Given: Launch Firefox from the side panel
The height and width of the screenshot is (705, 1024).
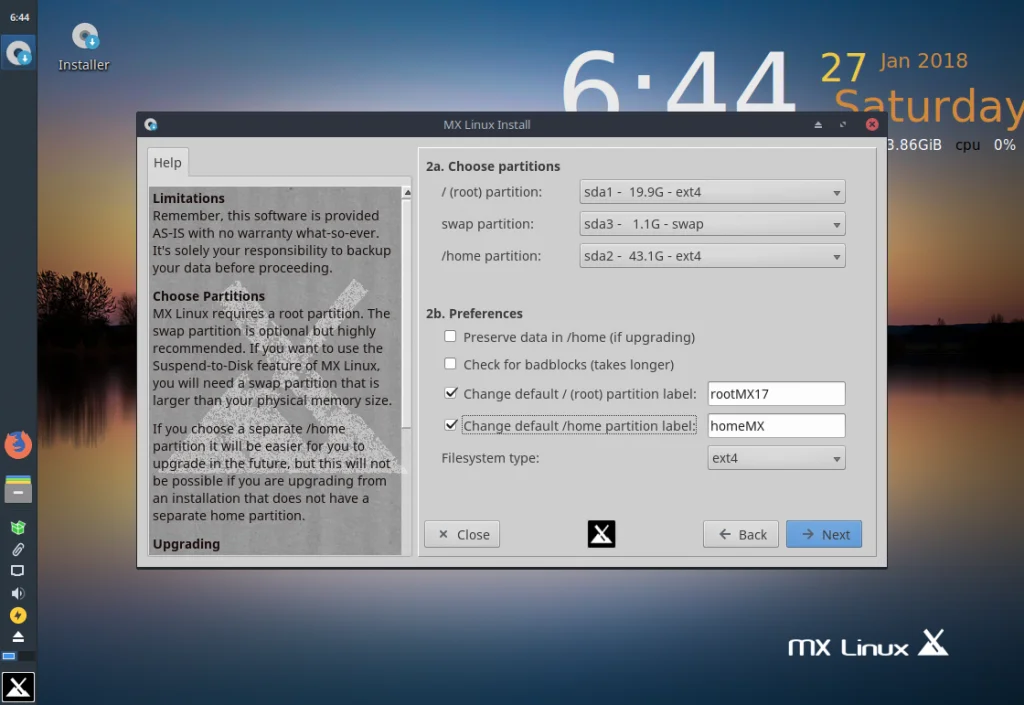Looking at the screenshot, I should 18,445.
